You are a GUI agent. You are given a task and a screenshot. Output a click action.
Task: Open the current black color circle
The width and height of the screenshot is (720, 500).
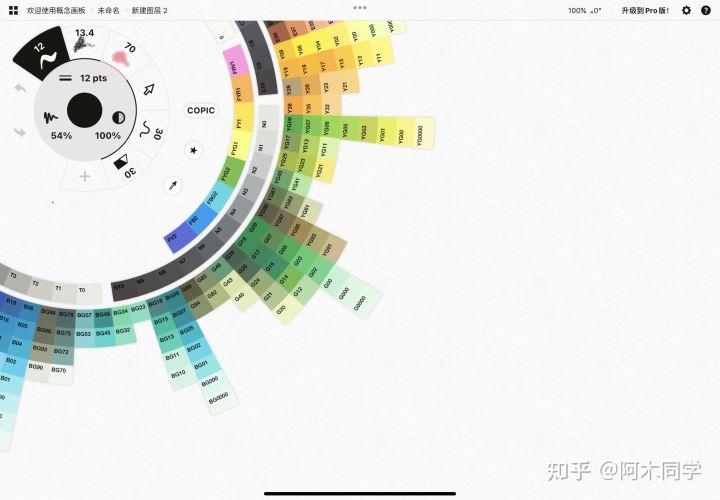(x=84, y=110)
